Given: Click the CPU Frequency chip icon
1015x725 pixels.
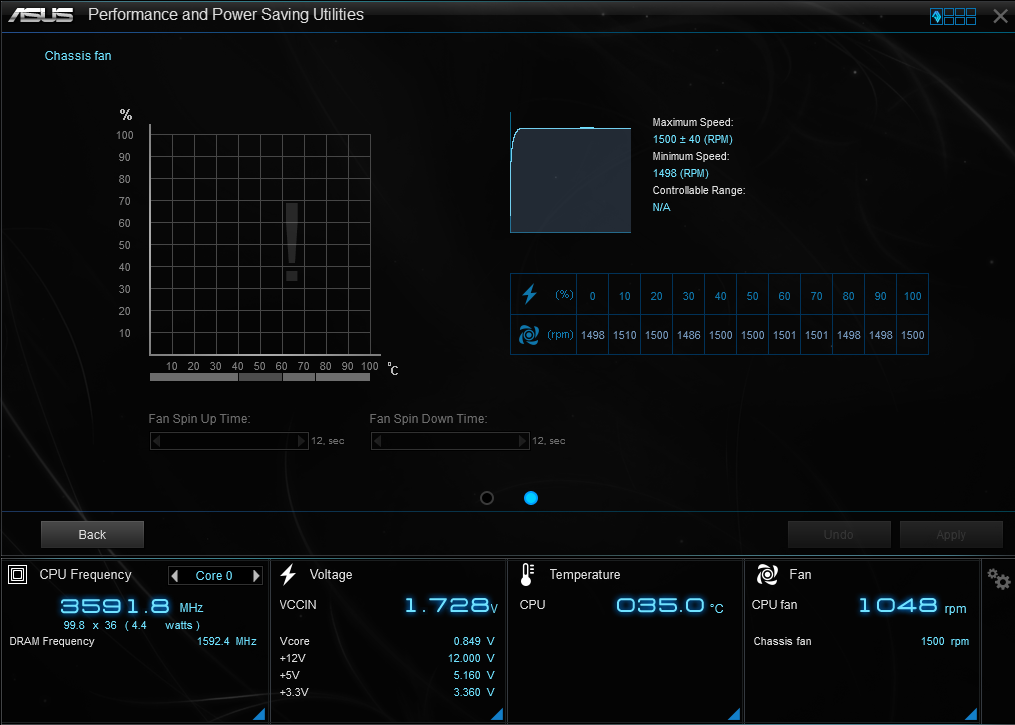Looking at the screenshot, I should [x=17, y=574].
